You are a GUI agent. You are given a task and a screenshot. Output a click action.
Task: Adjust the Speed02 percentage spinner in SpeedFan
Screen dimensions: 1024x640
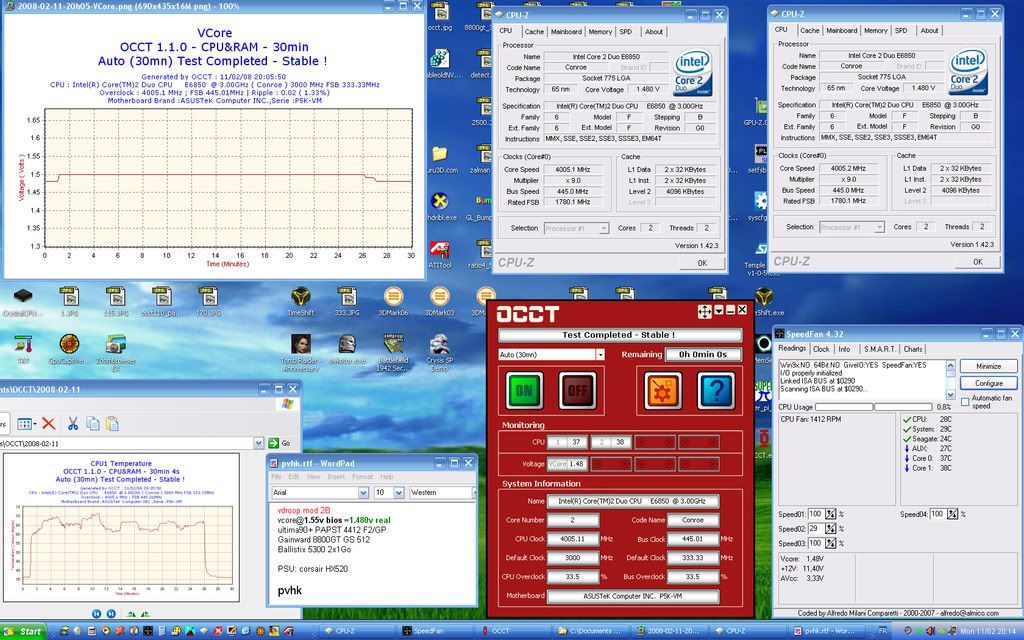(x=829, y=528)
